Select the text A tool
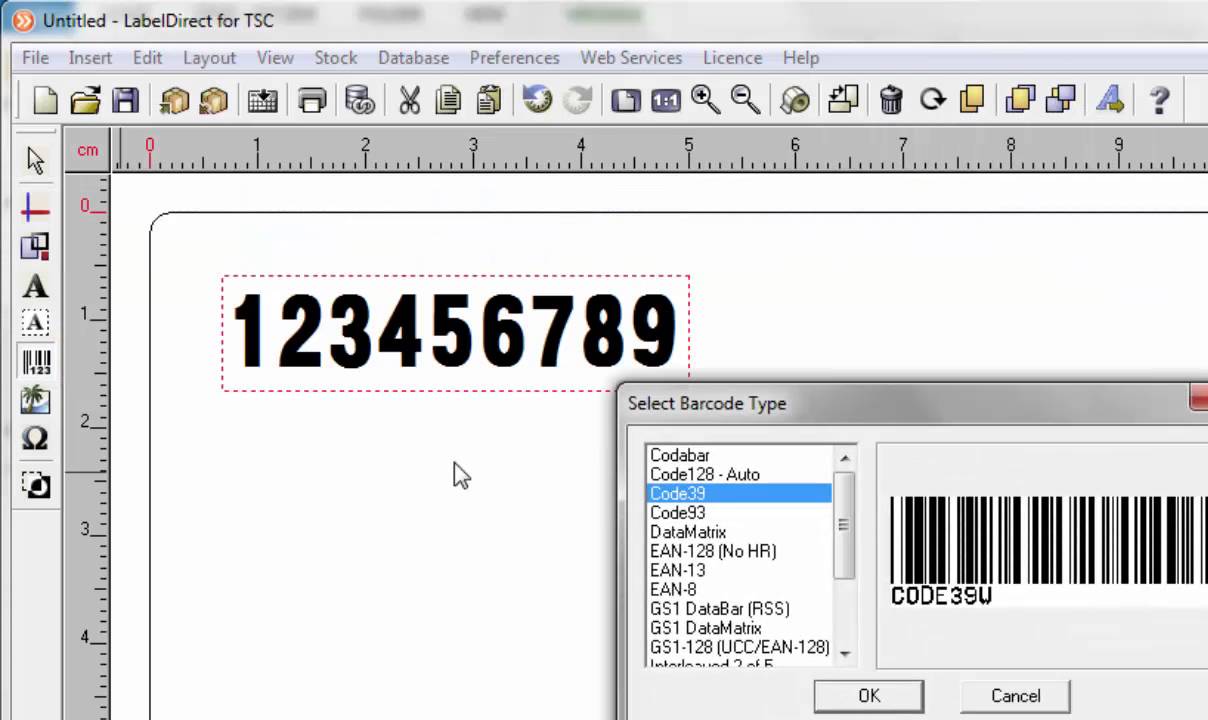Viewport: 1208px width, 720px height. pyautogui.click(x=35, y=287)
